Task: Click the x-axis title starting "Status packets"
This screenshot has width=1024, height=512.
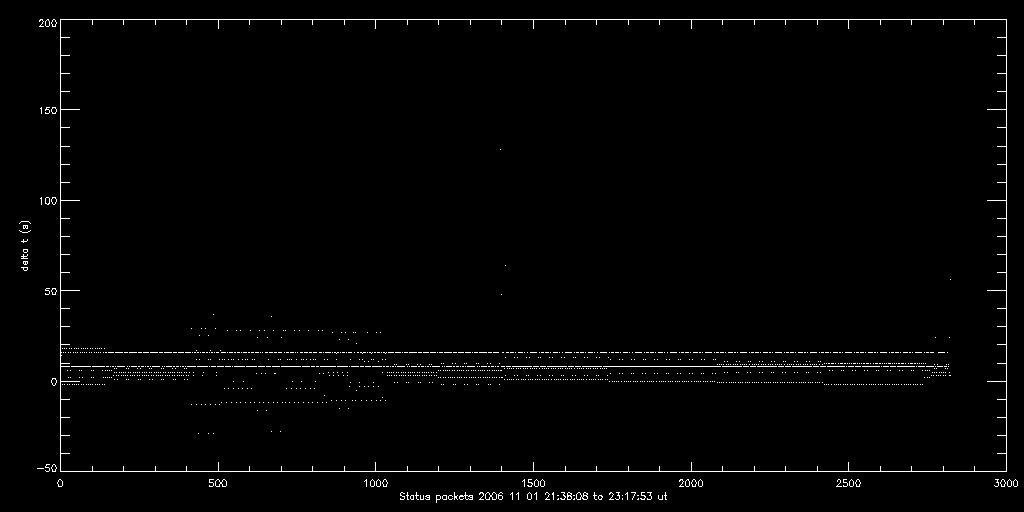Action: click(533, 496)
